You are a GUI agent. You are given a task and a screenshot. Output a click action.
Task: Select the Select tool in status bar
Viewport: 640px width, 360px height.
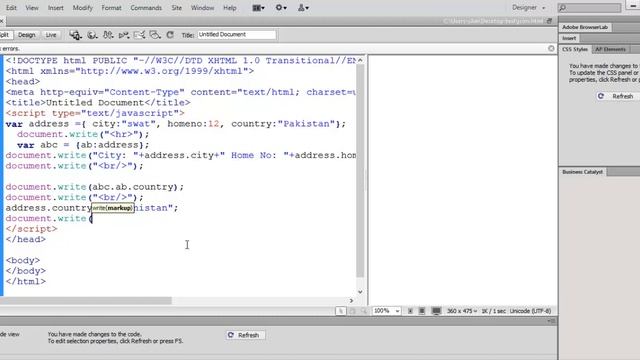click(340, 311)
